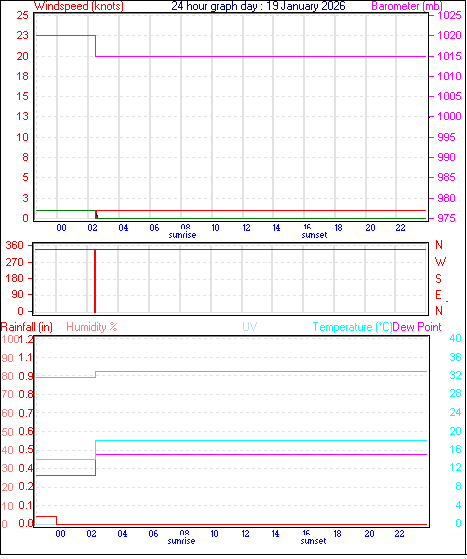This screenshot has height=559, width=467.
Task: Click the 'sunset' label under the windspeed graph
Action: pyautogui.click(x=314, y=235)
